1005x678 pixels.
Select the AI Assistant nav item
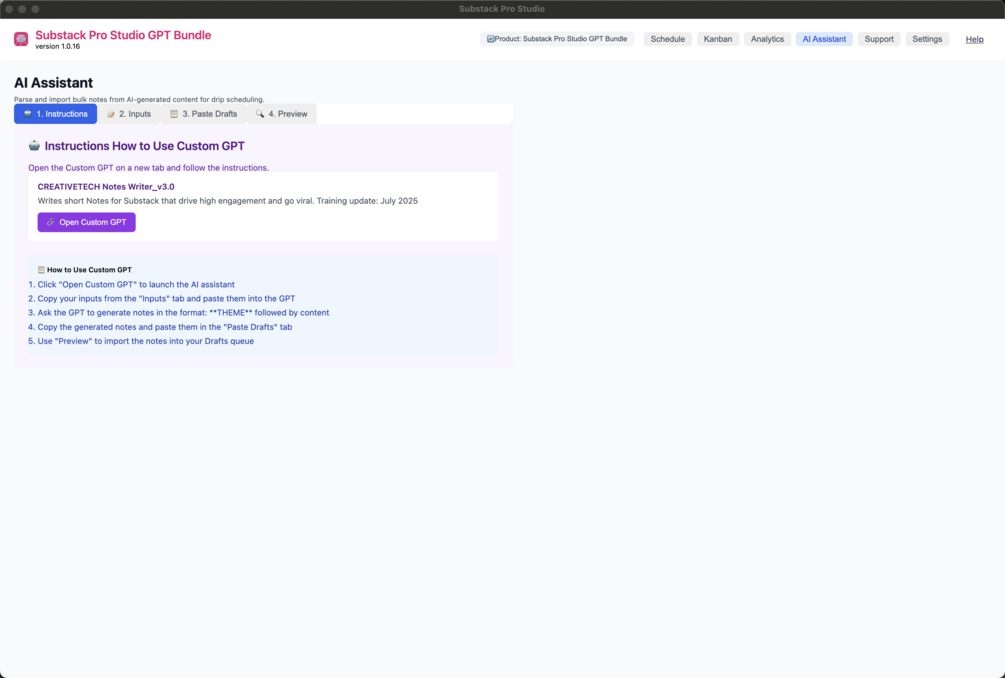(x=824, y=39)
